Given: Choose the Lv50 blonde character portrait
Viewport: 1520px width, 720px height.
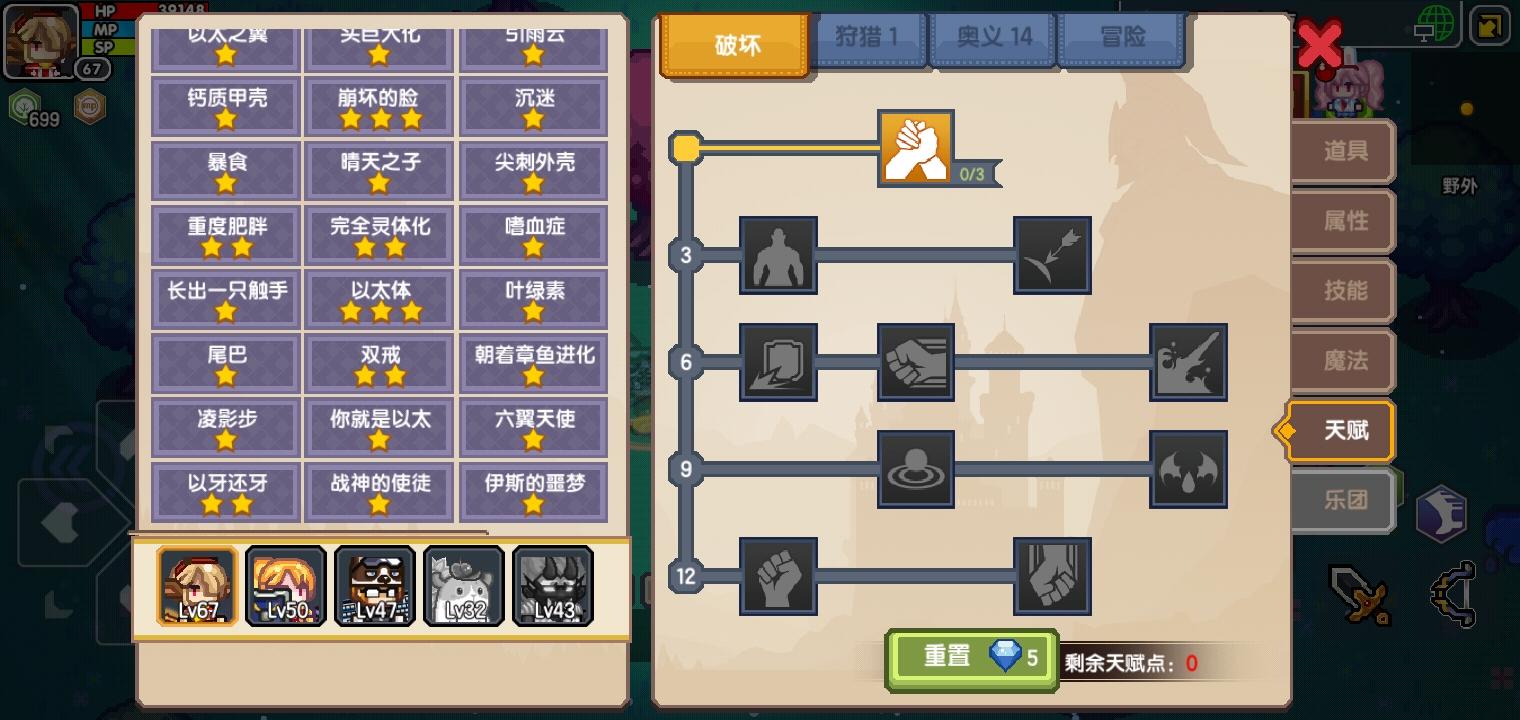Looking at the screenshot, I should tap(286, 586).
